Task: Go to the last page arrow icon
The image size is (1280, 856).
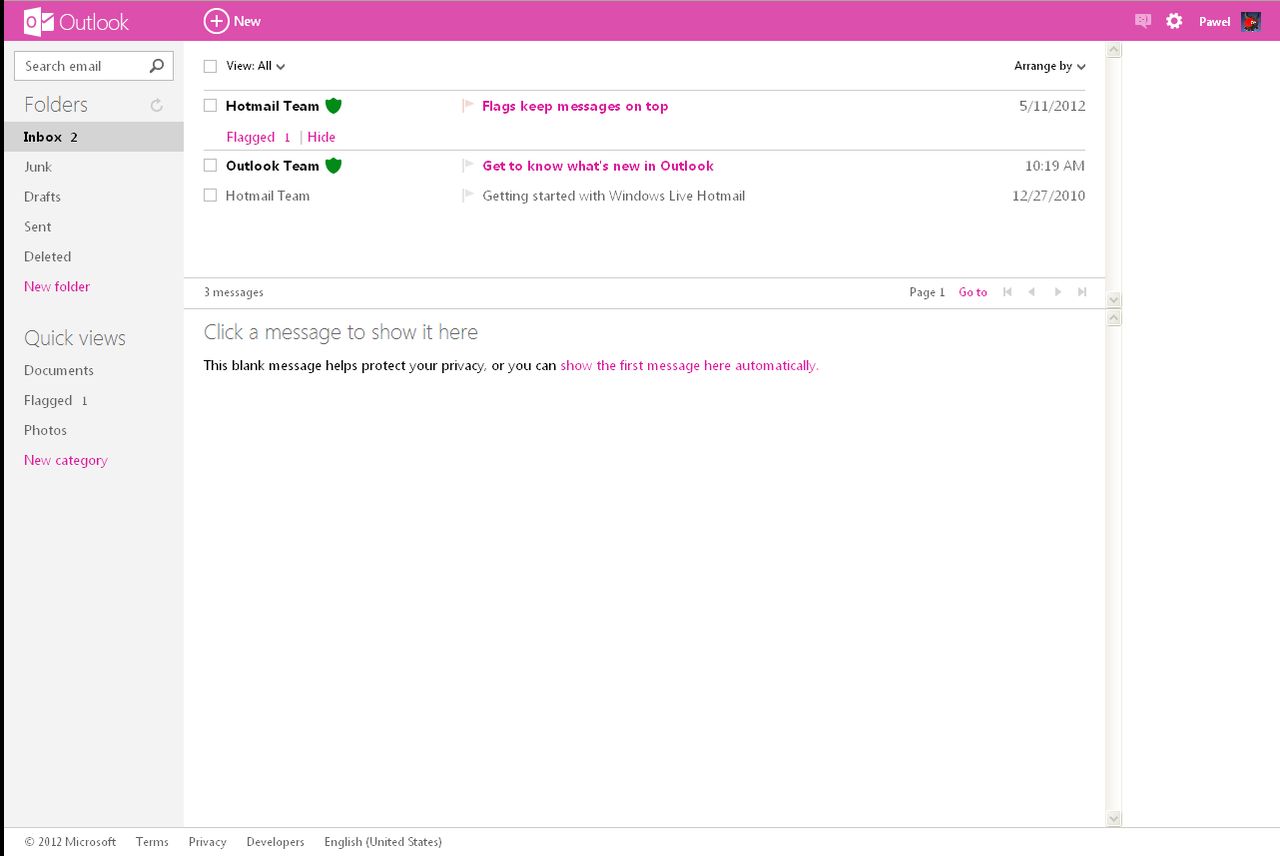Action: point(1082,292)
